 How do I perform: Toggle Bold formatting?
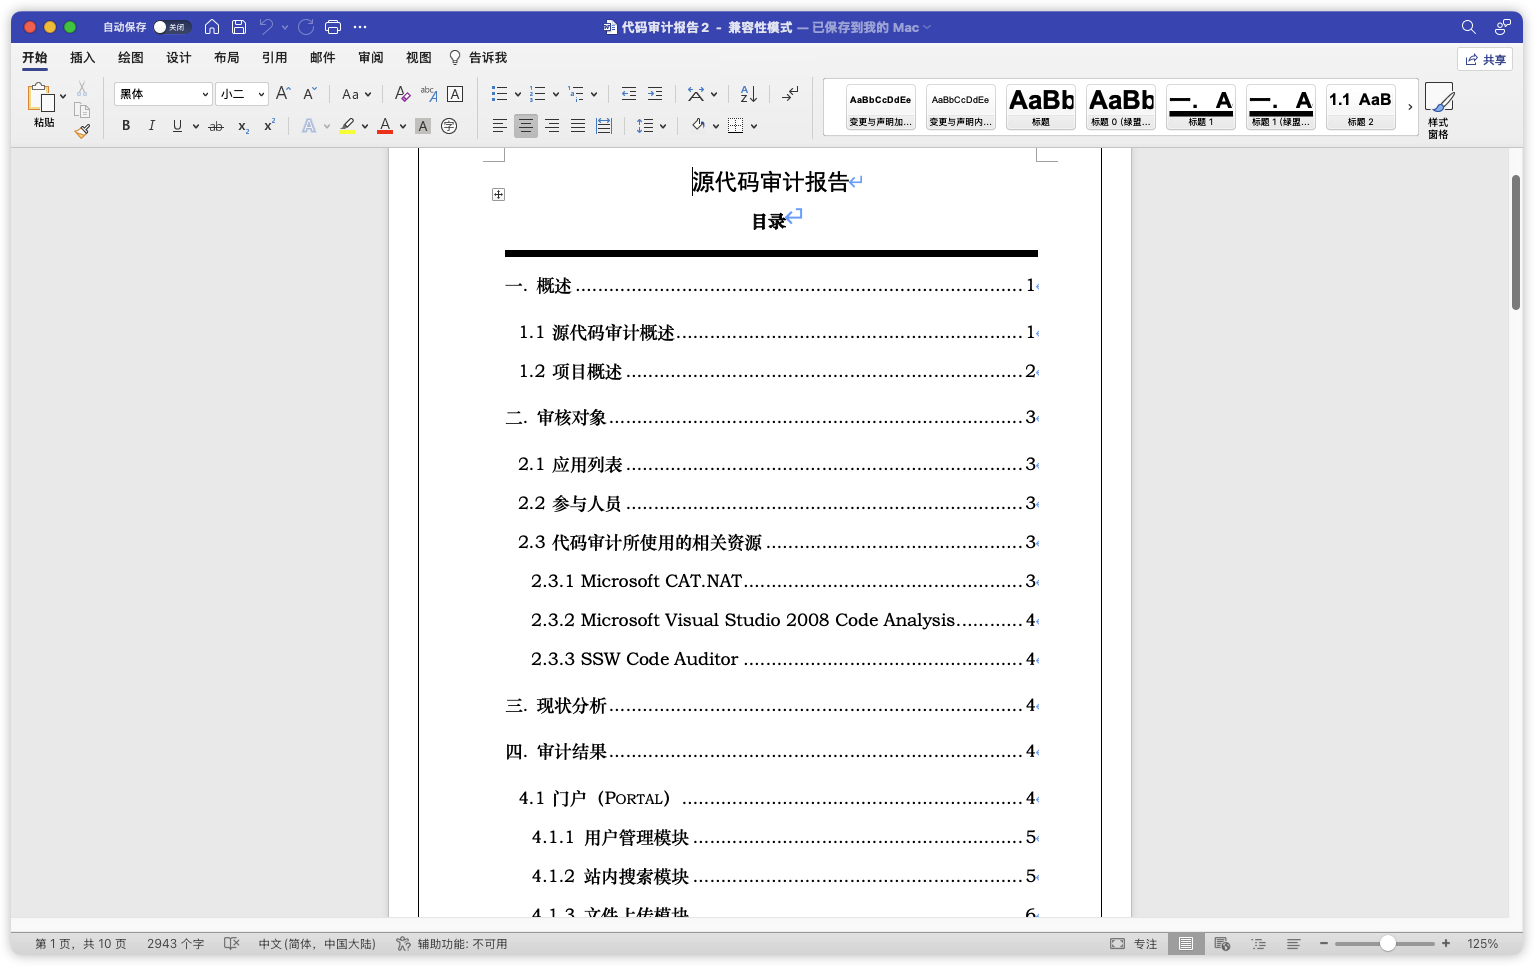(126, 126)
